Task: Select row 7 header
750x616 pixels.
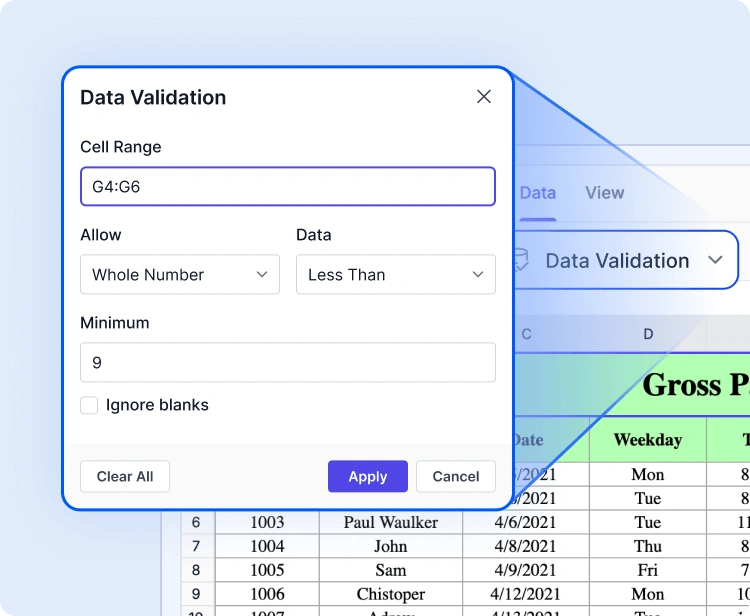Action: click(196, 546)
